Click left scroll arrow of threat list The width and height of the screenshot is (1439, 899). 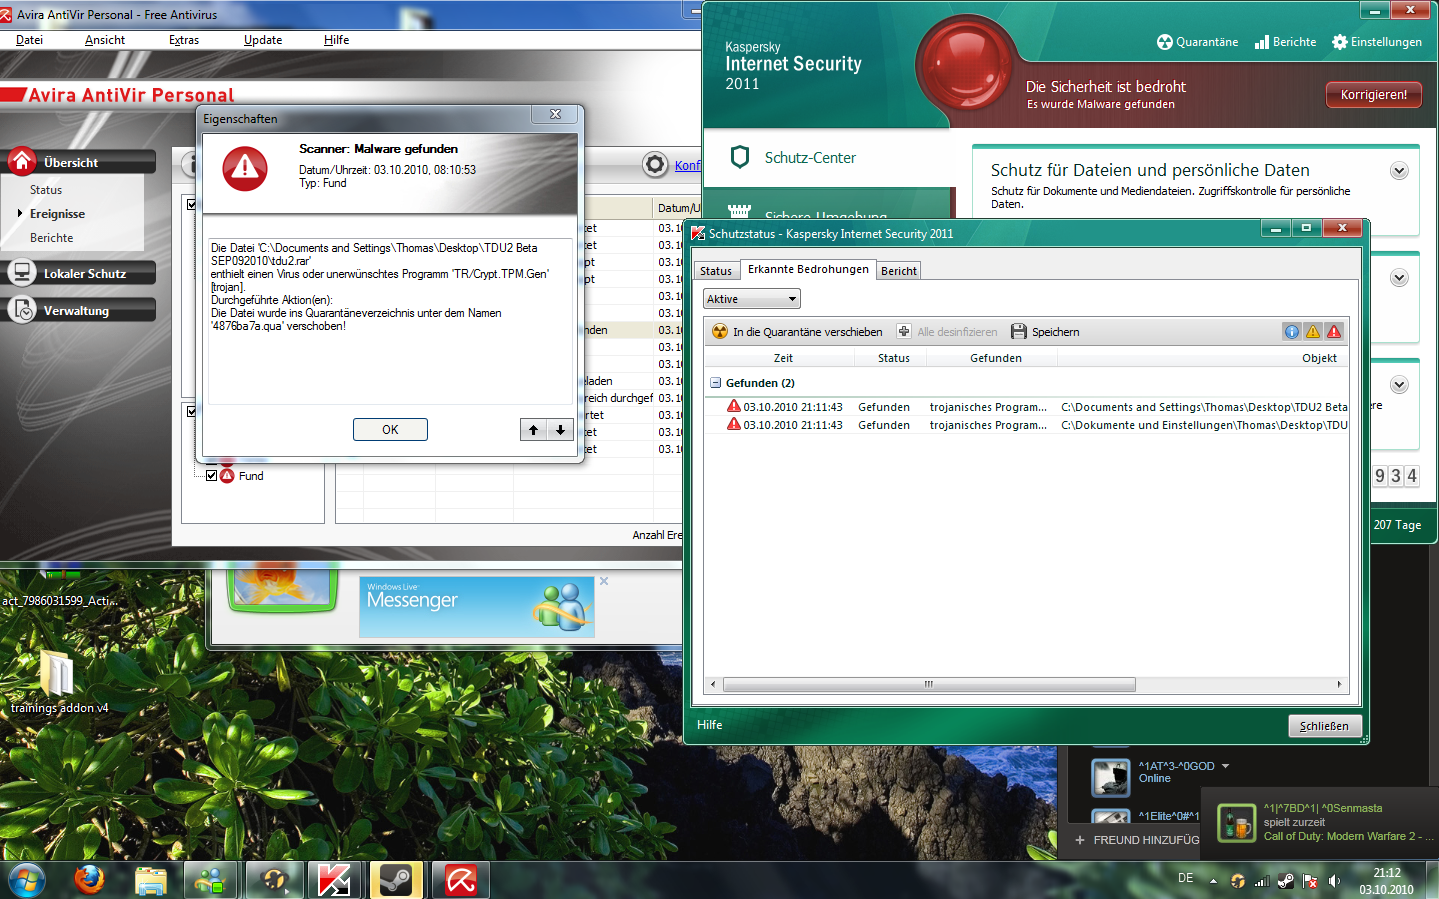pos(713,685)
